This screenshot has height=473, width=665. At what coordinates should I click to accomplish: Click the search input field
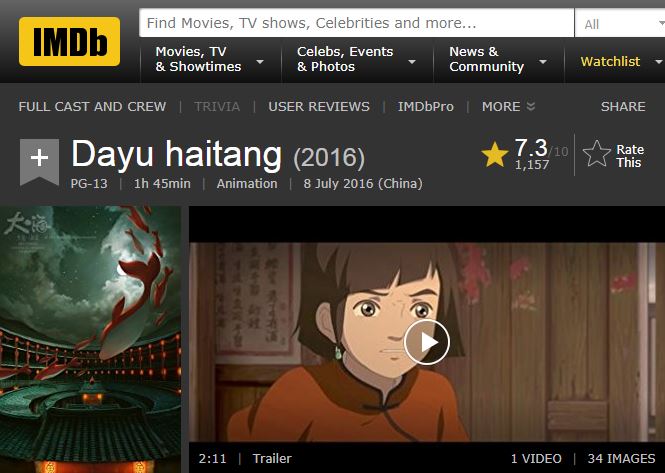click(356, 23)
